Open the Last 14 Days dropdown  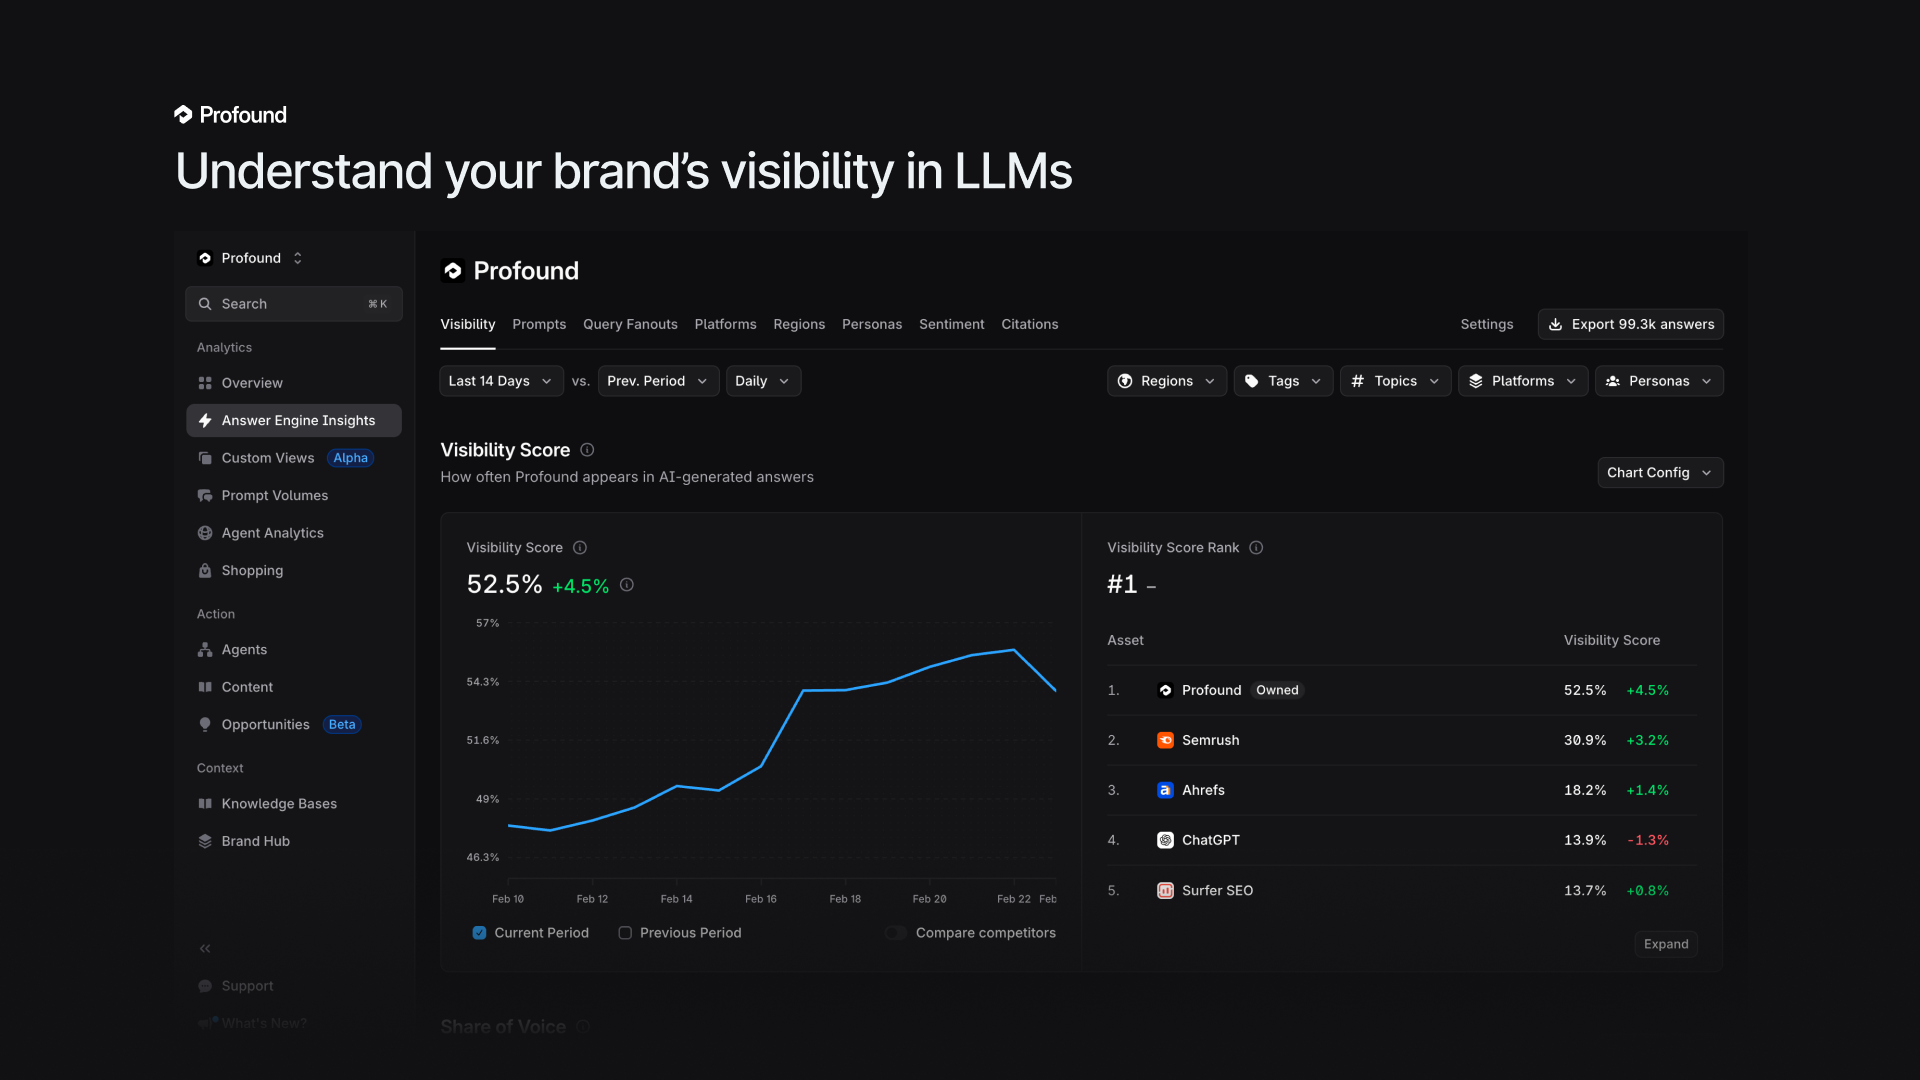[x=500, y=381]
